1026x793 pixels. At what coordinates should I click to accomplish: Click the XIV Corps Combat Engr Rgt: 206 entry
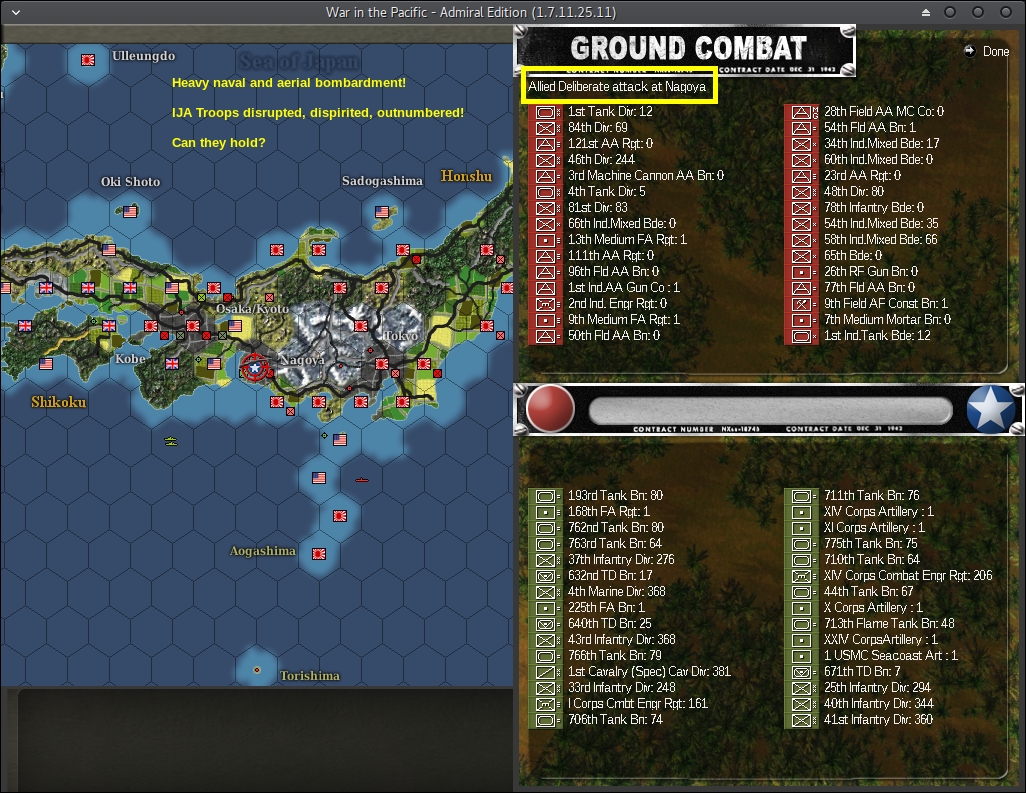(x=908, y=576)
